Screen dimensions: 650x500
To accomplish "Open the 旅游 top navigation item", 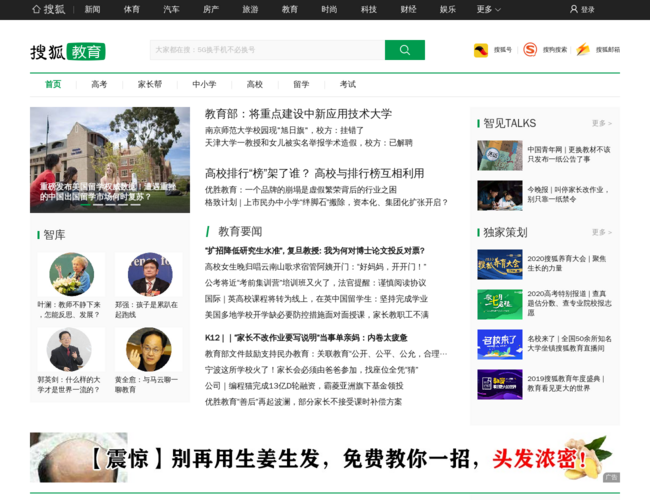I will pos(250,9).
